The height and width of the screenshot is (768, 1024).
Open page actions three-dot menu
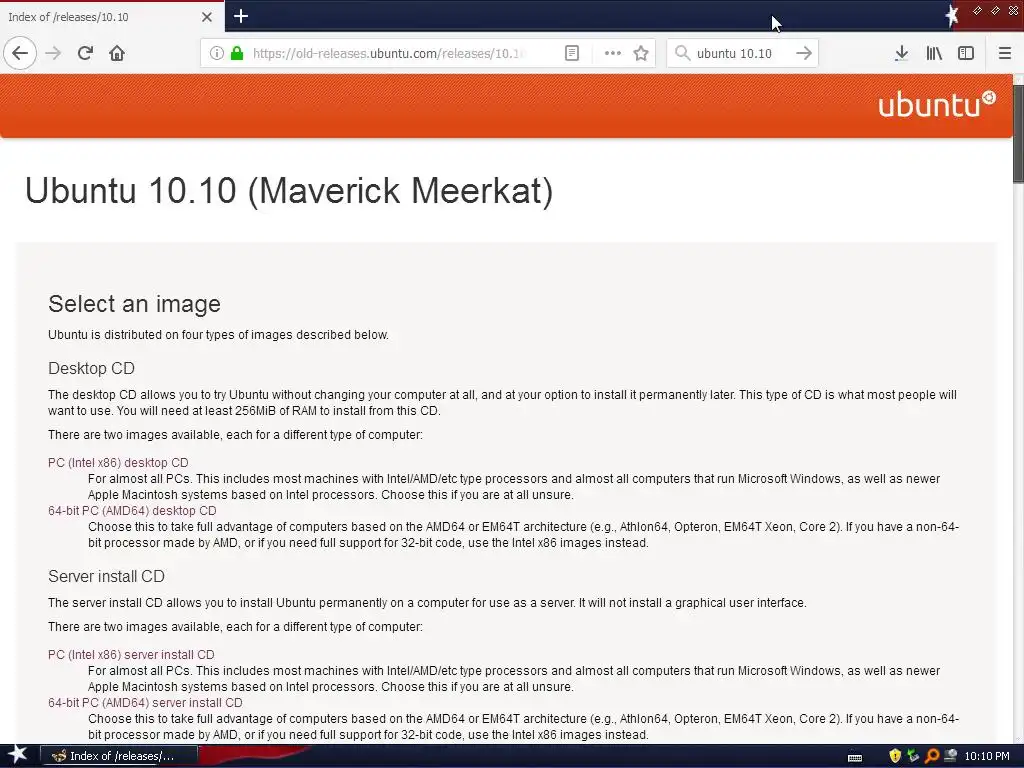613,53
